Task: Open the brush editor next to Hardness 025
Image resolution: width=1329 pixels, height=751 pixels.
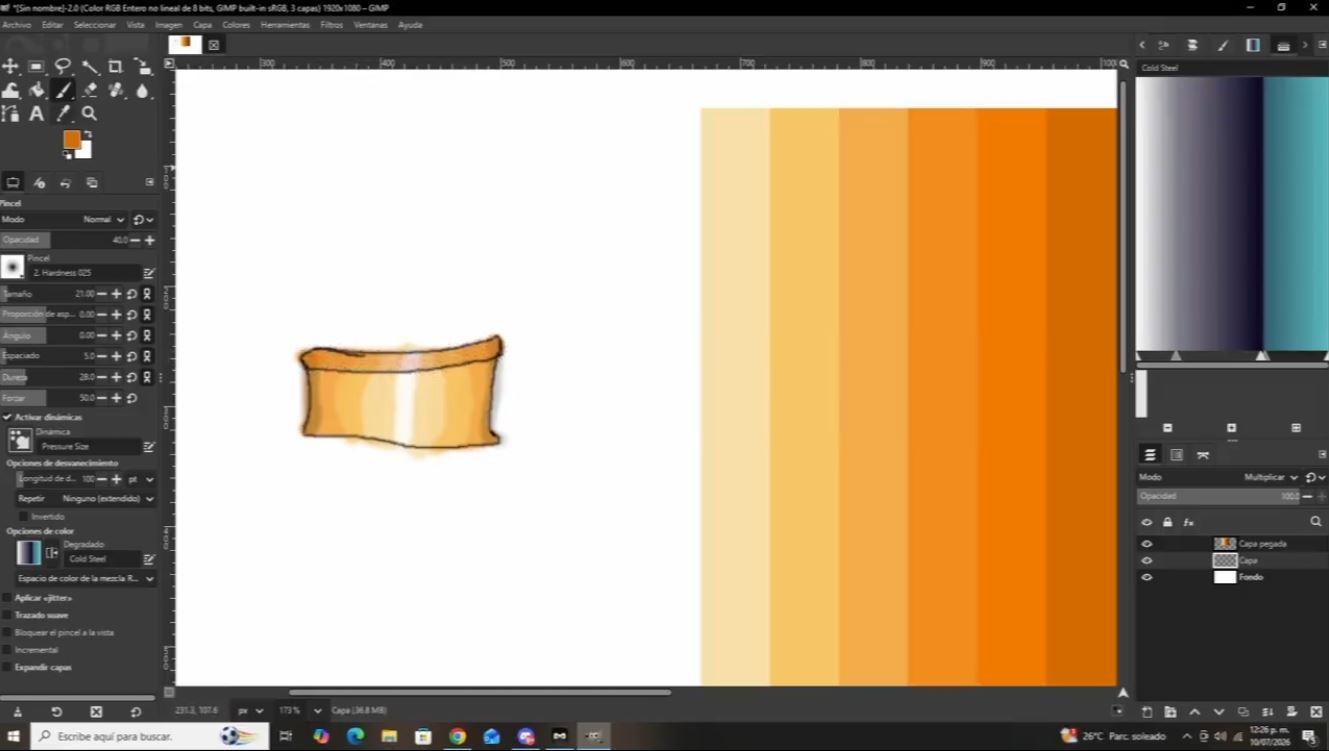Action: [149, 273]
